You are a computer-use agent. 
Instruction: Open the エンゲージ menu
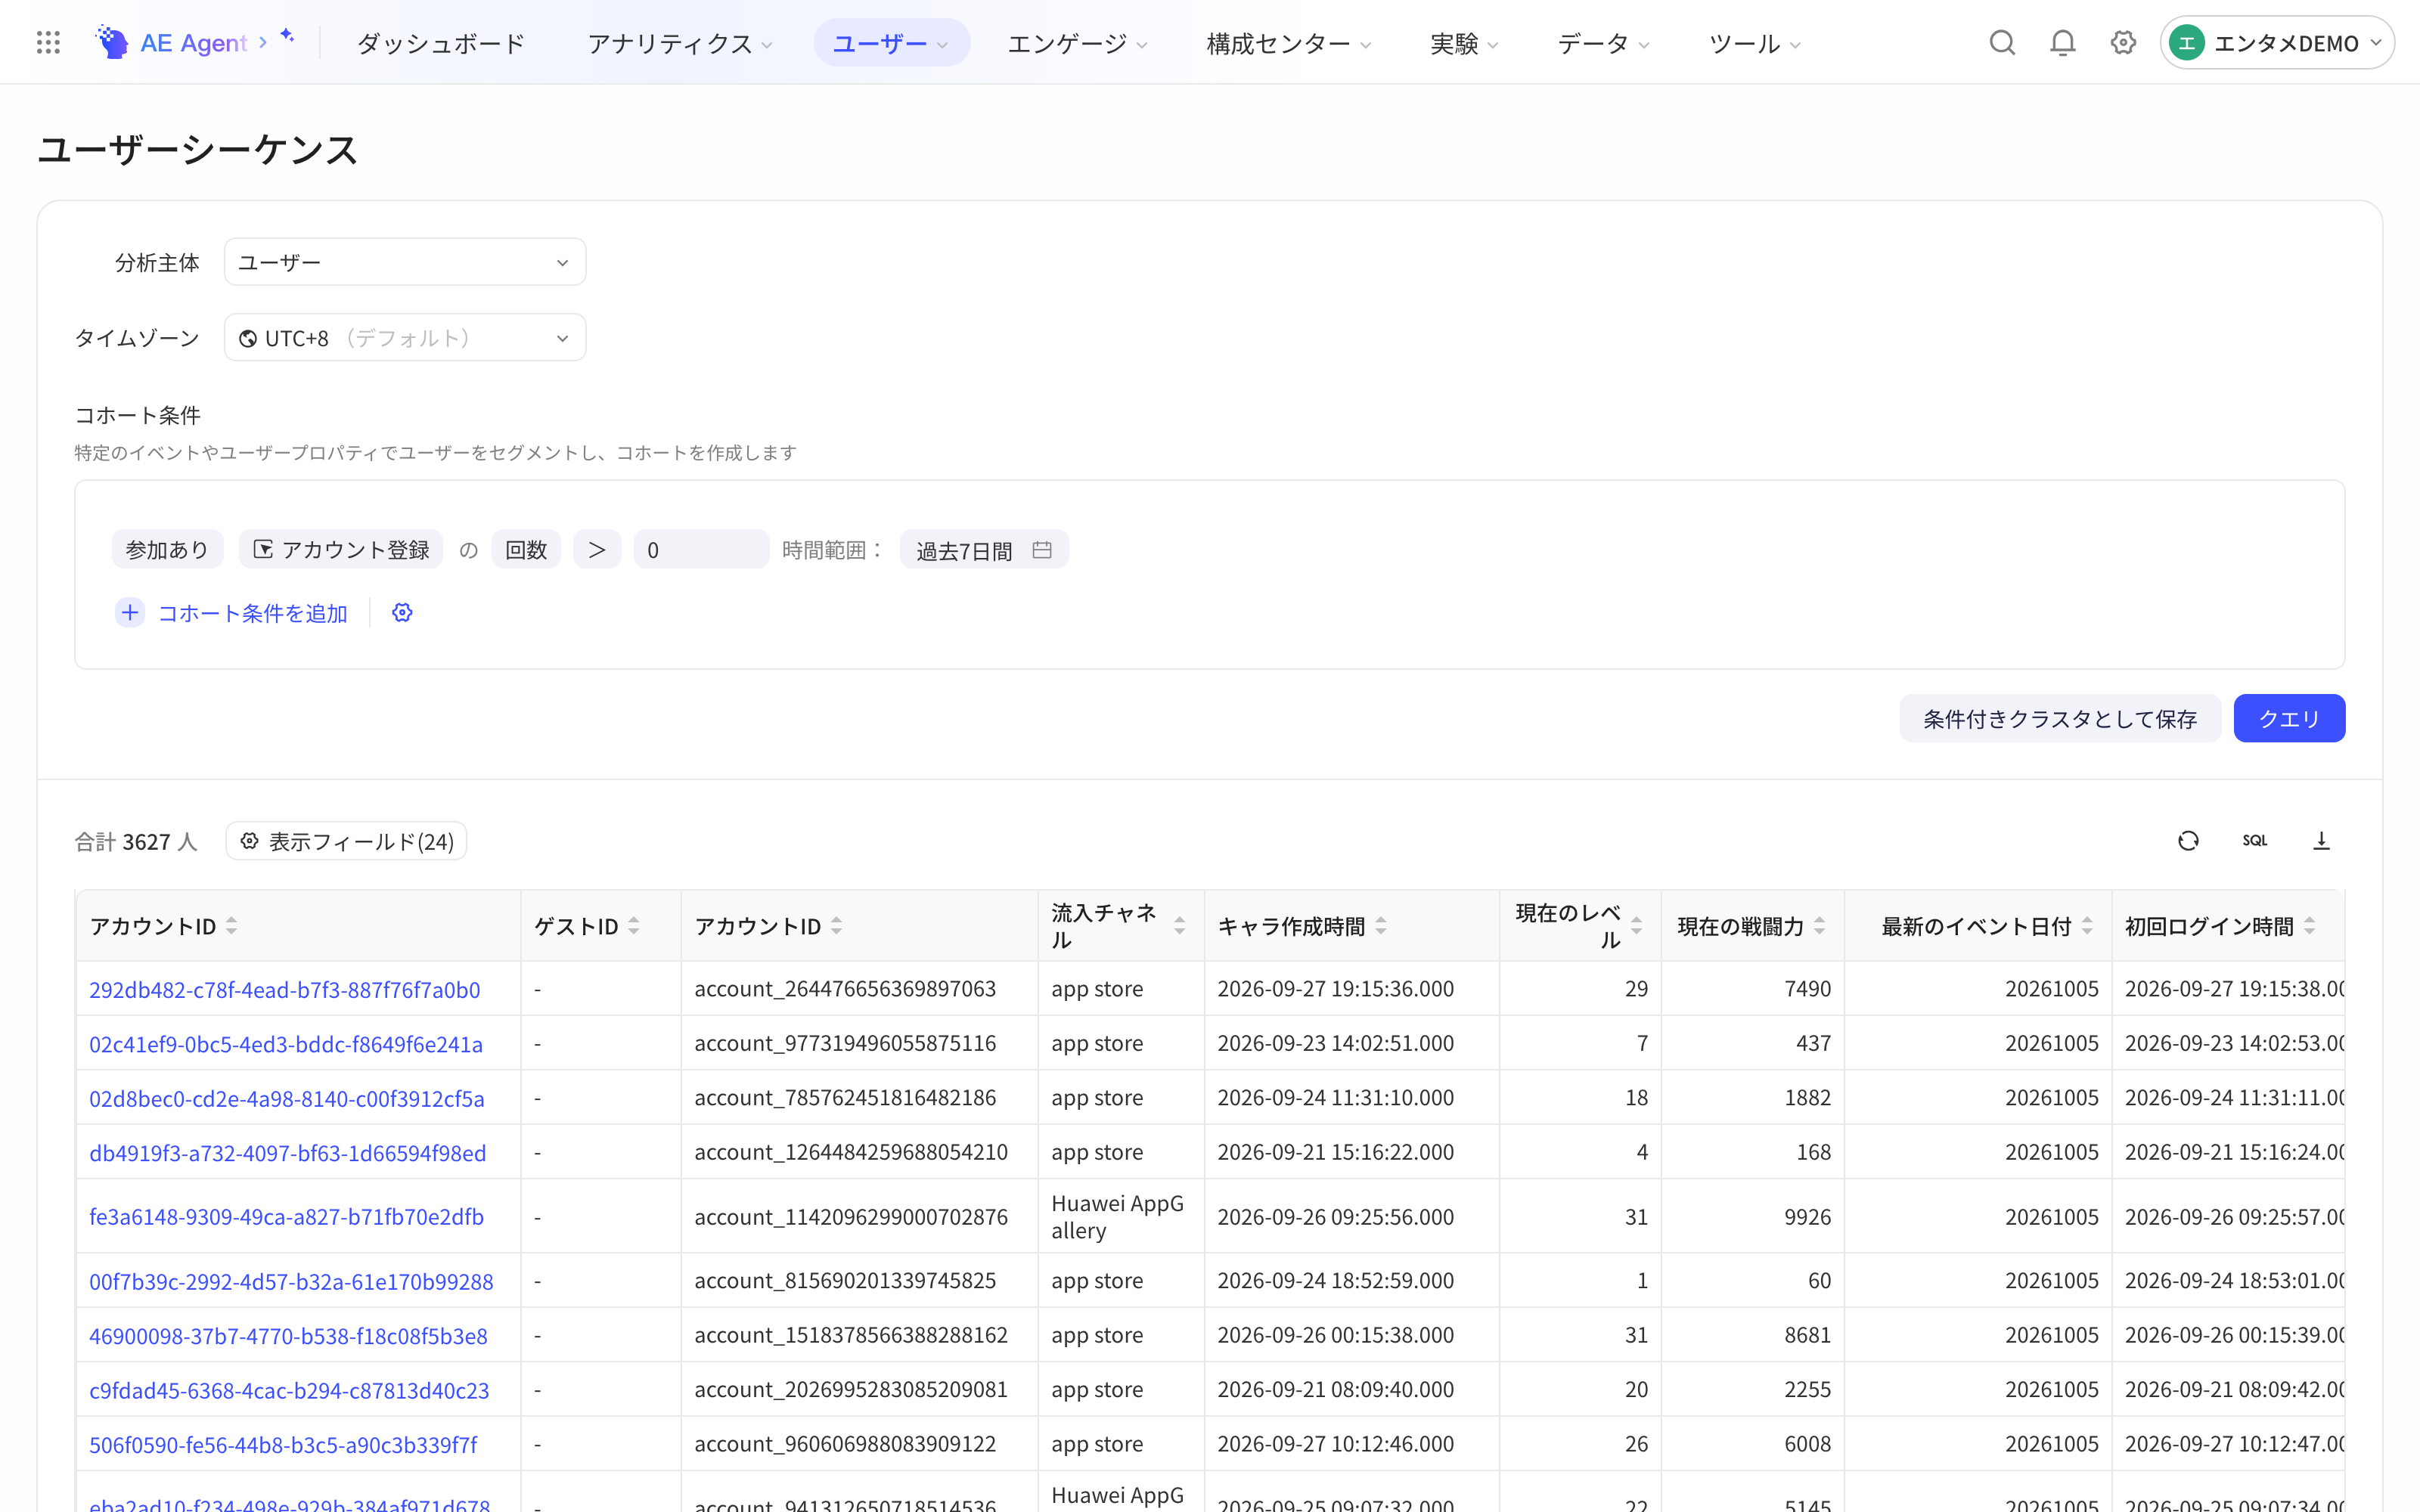click(x=1078, y=43)
